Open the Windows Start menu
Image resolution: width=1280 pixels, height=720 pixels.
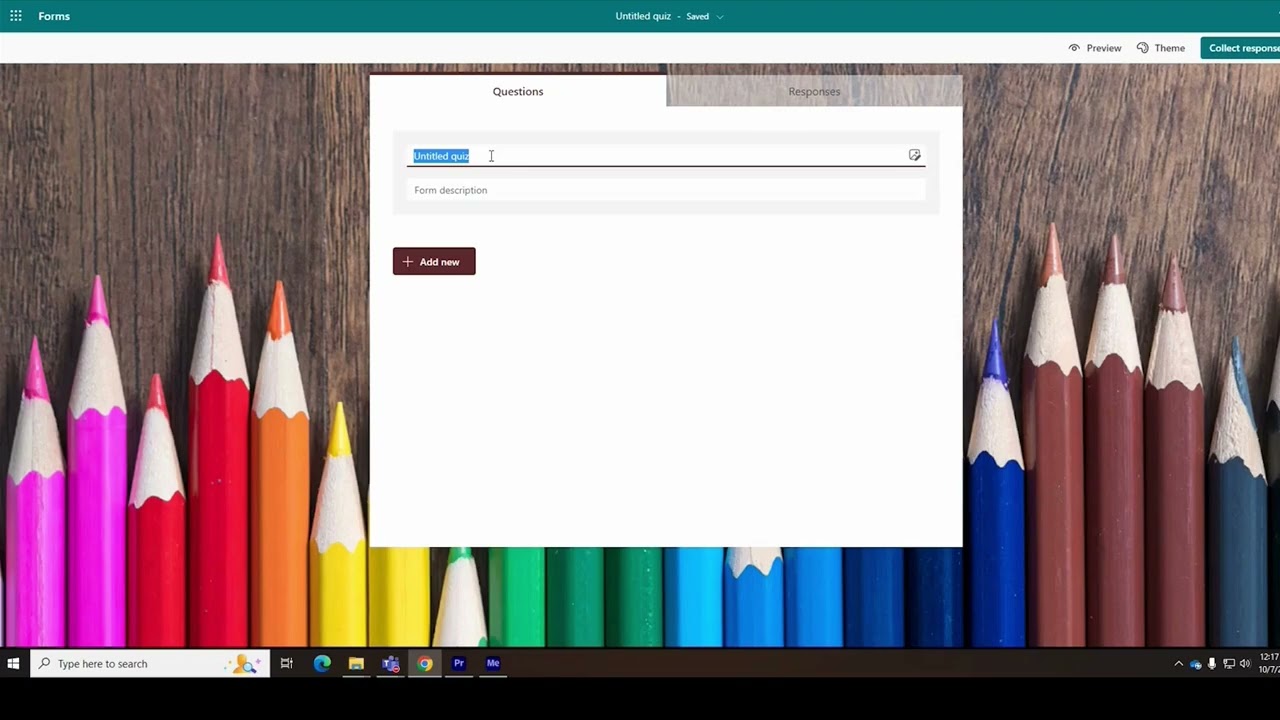(x=14, y=663)
